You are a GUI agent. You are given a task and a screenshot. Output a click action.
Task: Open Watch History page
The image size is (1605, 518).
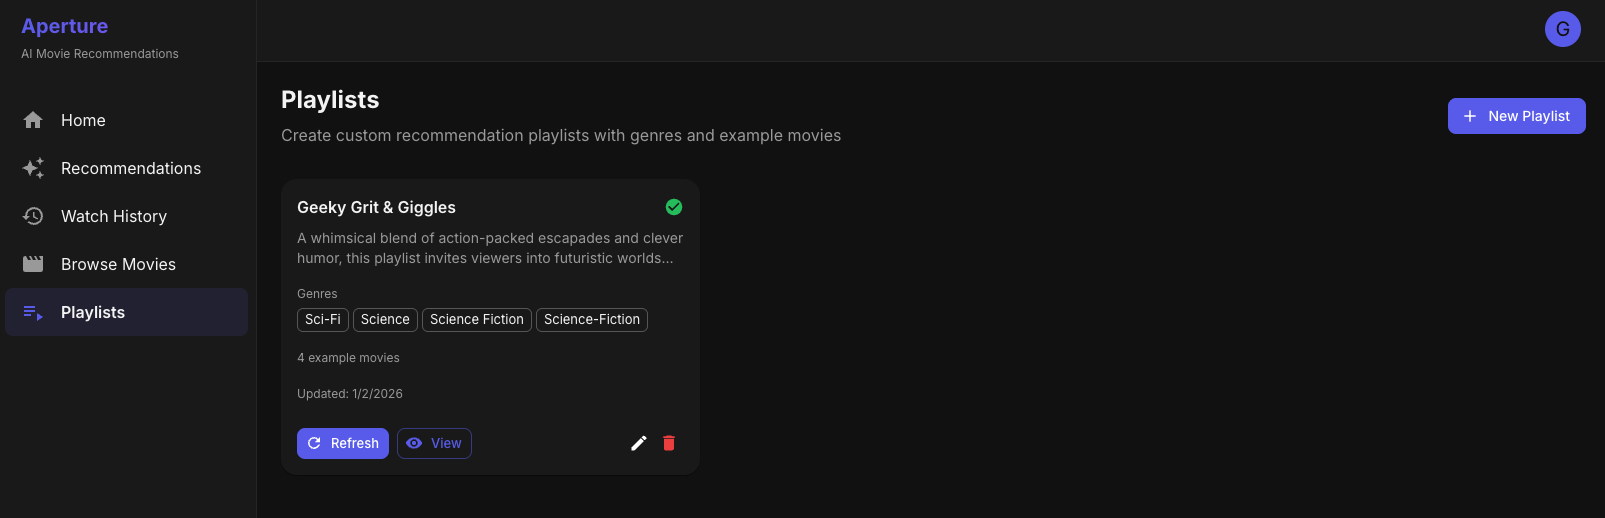(x=114, y=216)
